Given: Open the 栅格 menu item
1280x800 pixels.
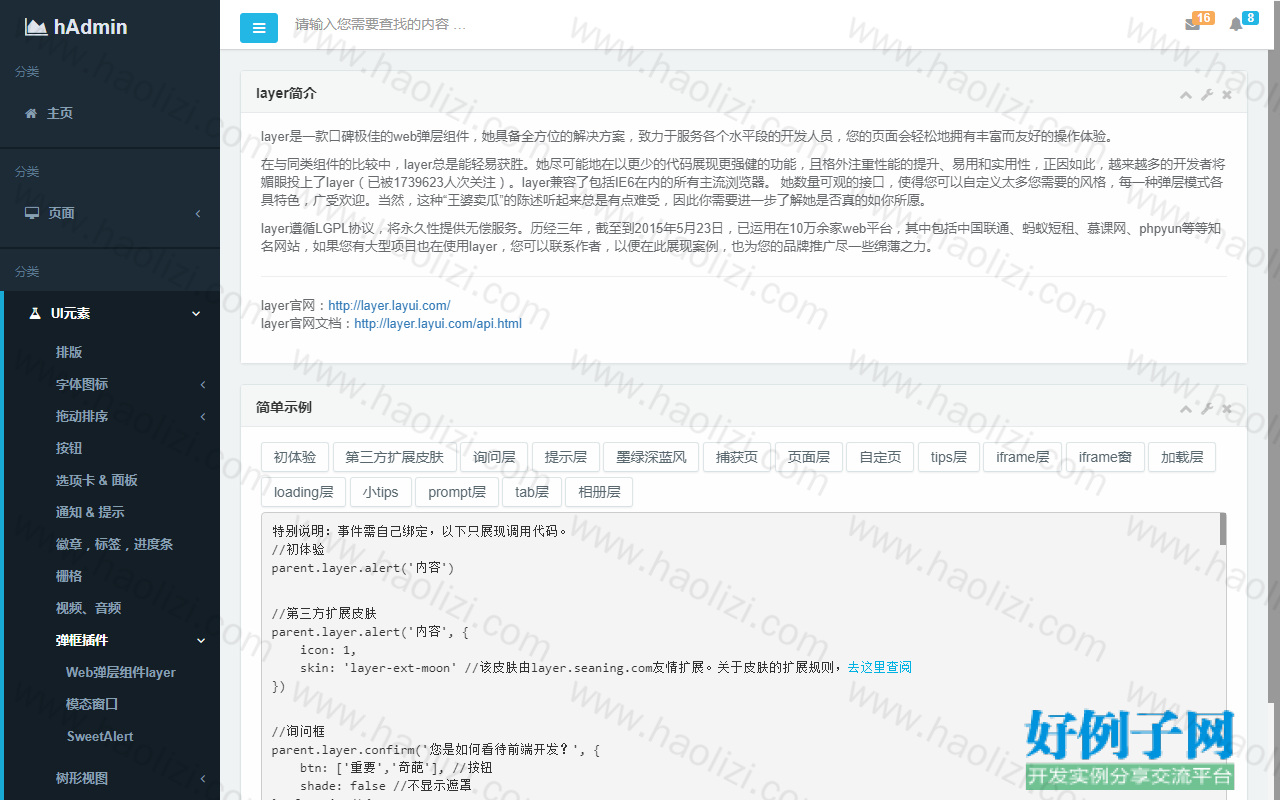Looking at the screenshot, I should pyautogui.click(x=69, y=576).
